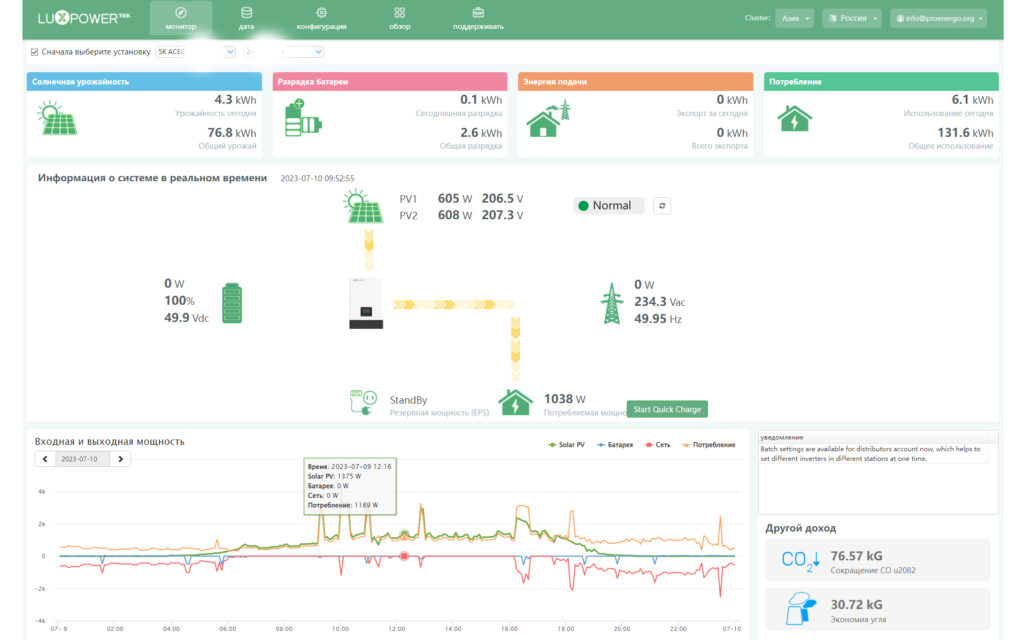Image resolution: width=1024 pixels, height=640 pixels.
Task: Open the Азия cluster dropdown
Action: tap(795, 18)
